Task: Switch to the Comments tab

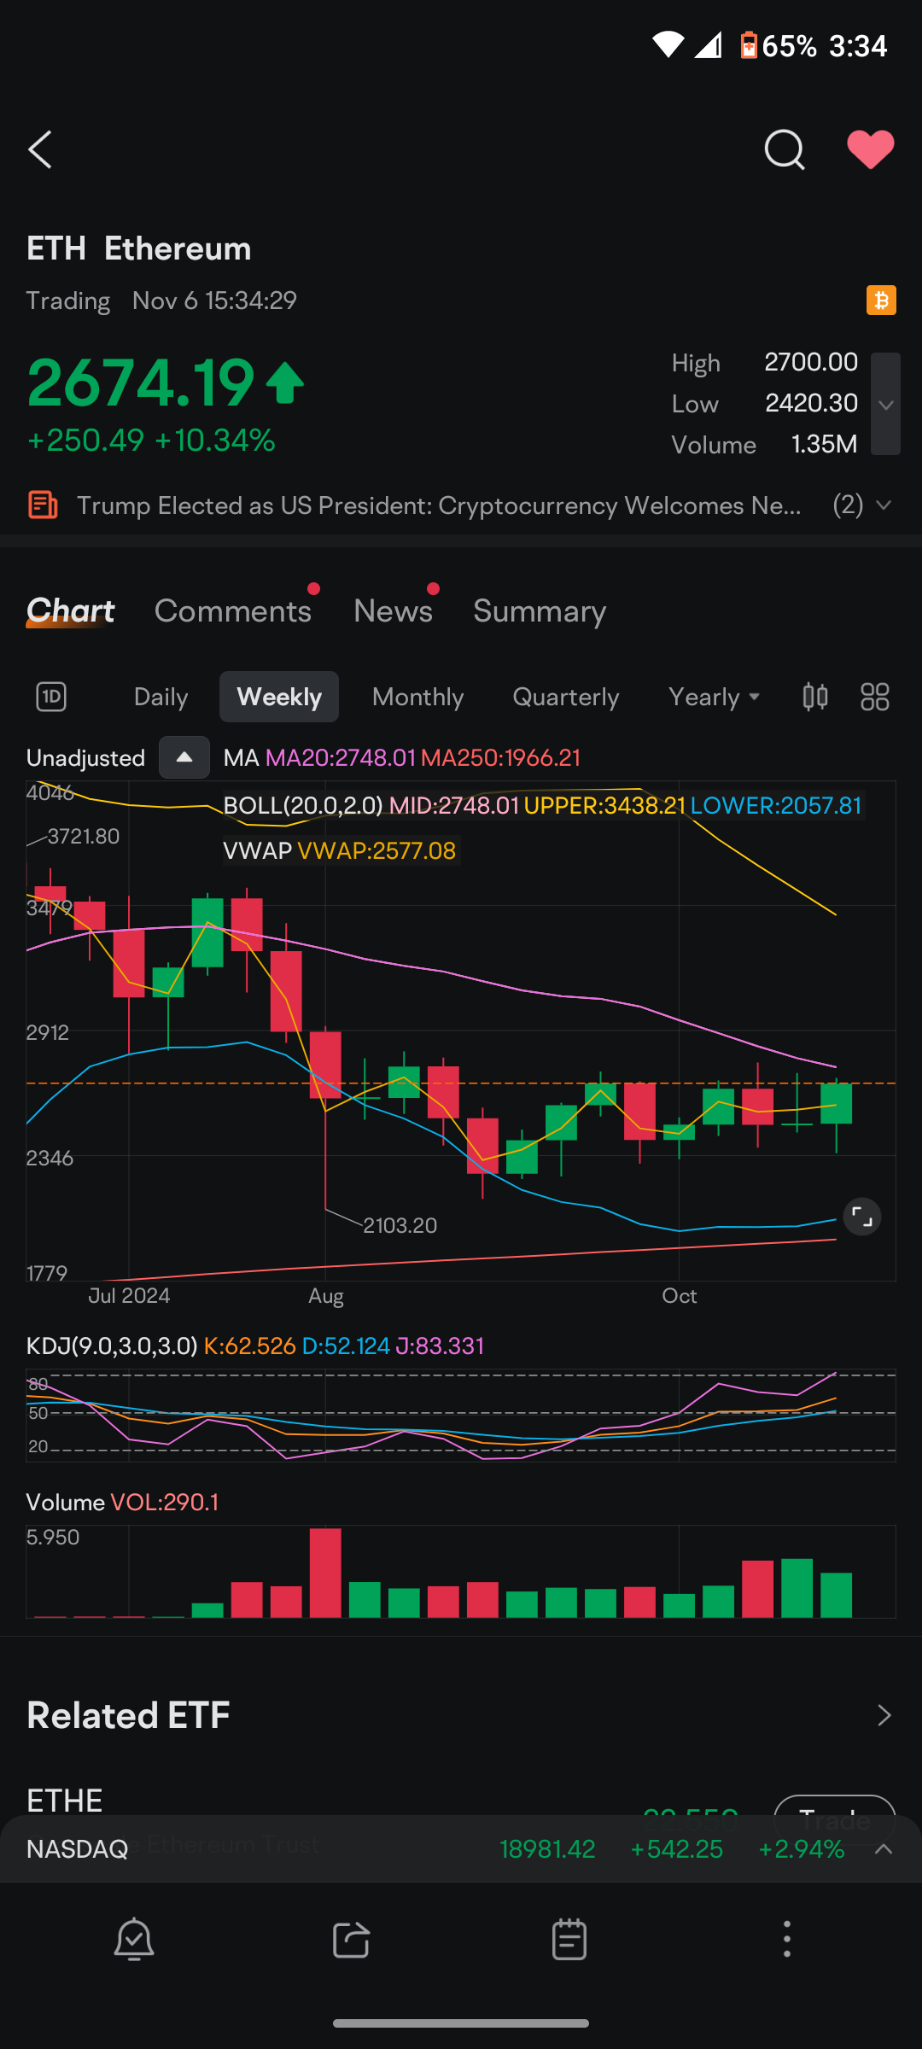Action: [233, 611]
